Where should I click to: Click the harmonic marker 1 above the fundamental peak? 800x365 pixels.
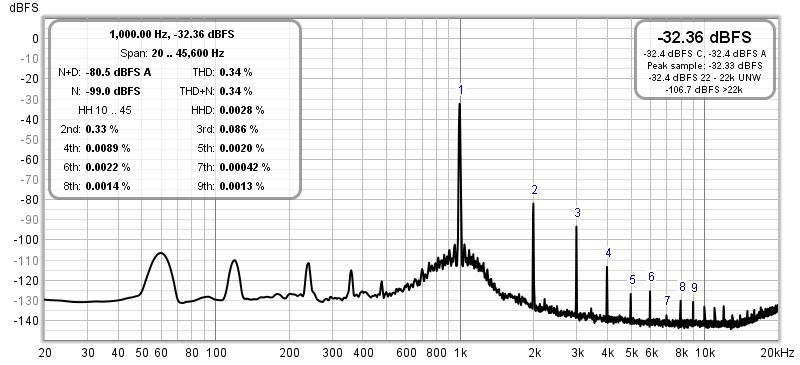point(460,90)
